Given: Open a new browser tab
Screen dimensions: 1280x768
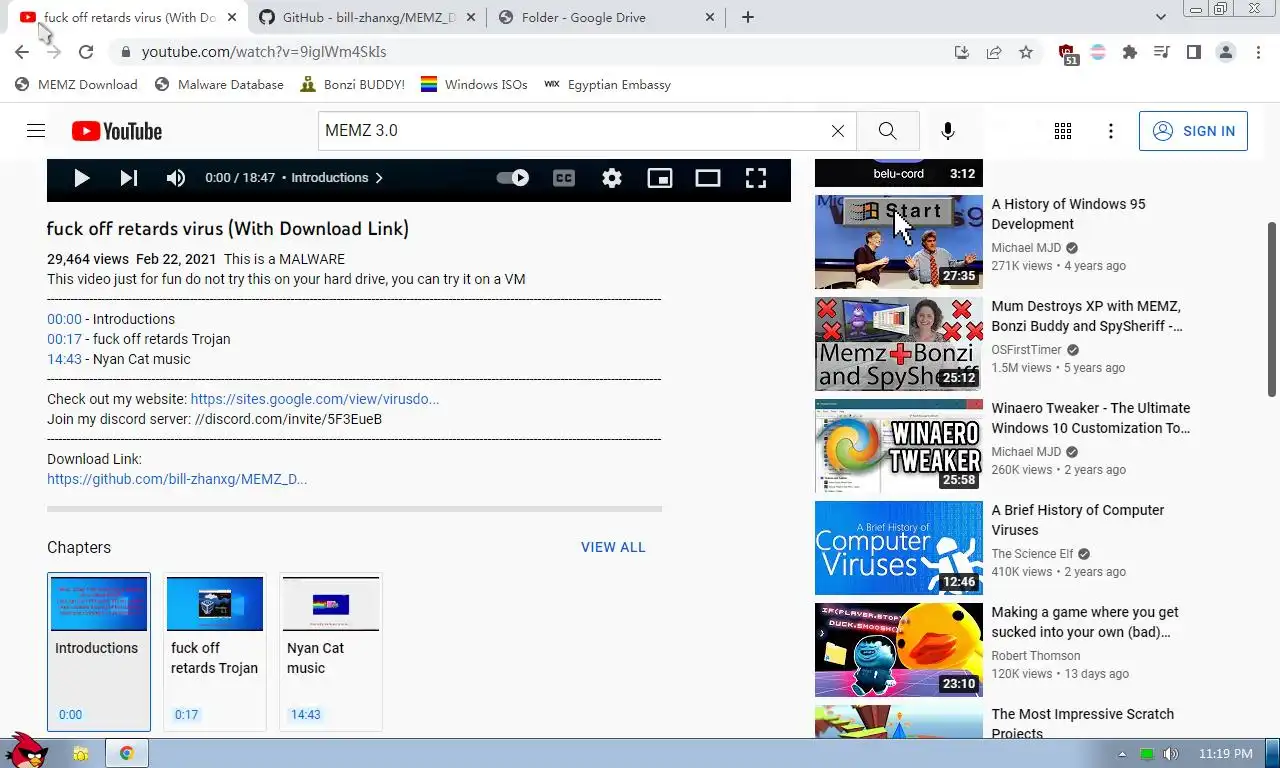Looking at the screenshot, I should click(x=748, y=17).
